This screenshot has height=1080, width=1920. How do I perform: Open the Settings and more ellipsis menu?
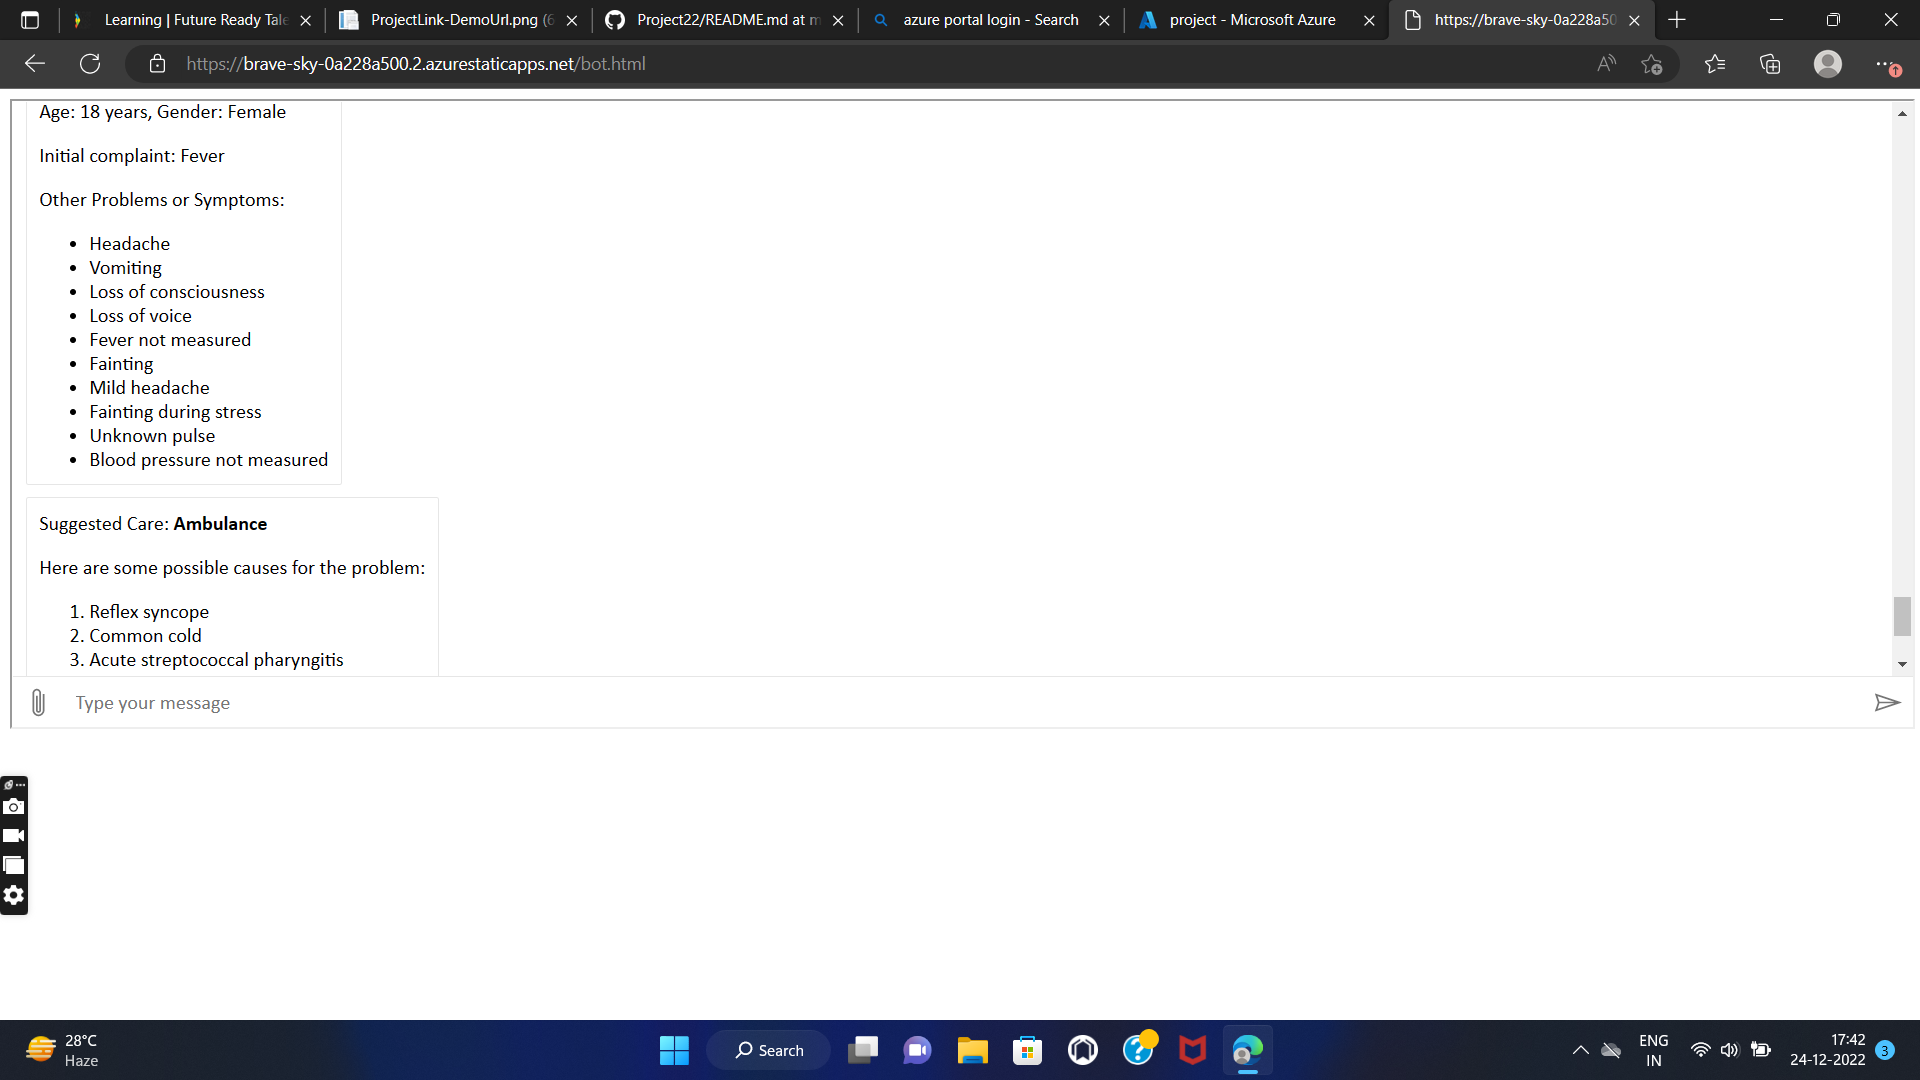click(x=1885, y=64)
